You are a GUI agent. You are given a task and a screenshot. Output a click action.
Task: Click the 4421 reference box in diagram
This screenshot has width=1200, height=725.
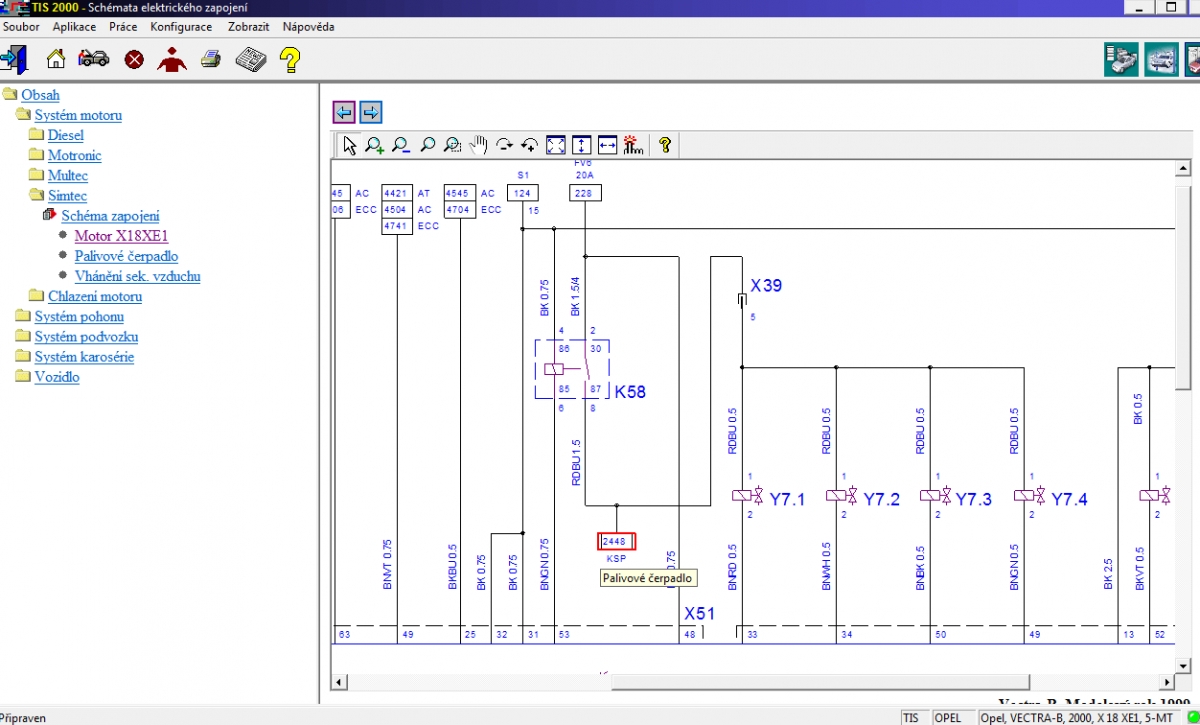pos(397,193)
